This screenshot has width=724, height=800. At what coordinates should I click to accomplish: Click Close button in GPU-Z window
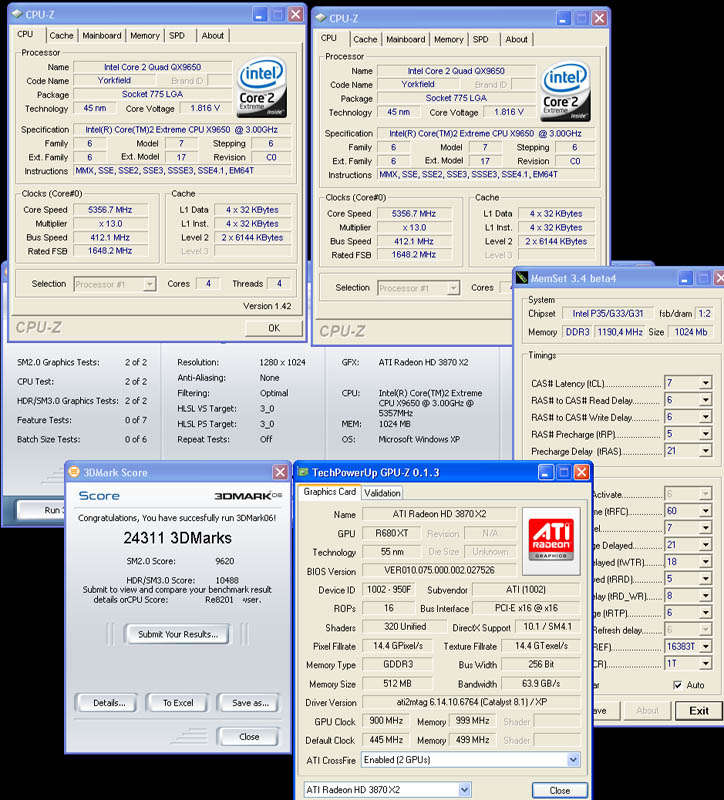(560, 790)
